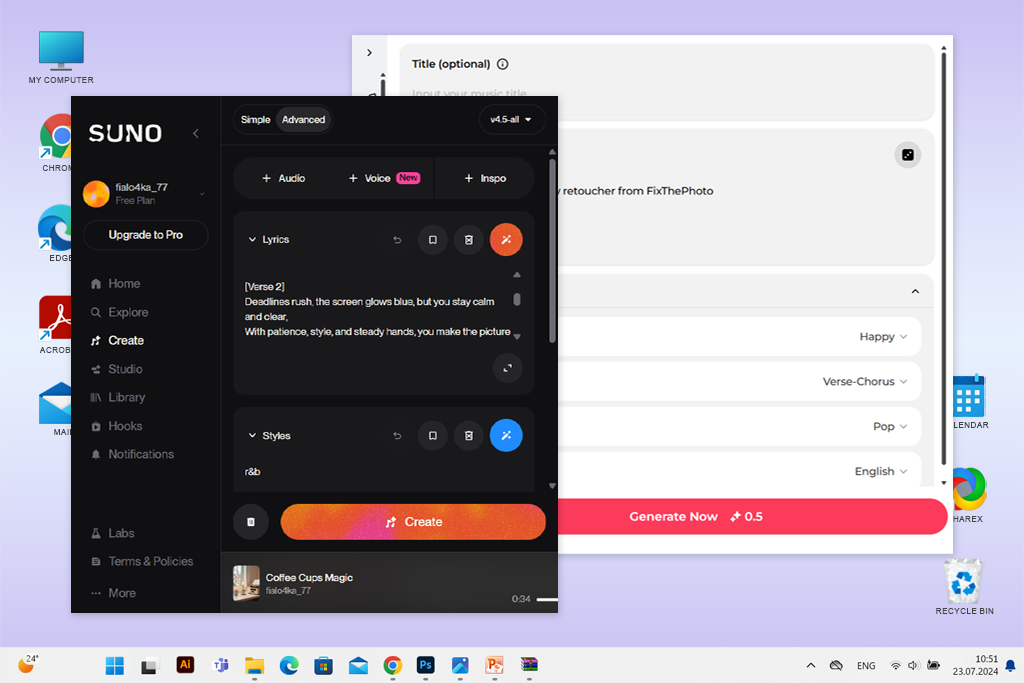Open My Computer desktop icon

(x=61, y=57)
